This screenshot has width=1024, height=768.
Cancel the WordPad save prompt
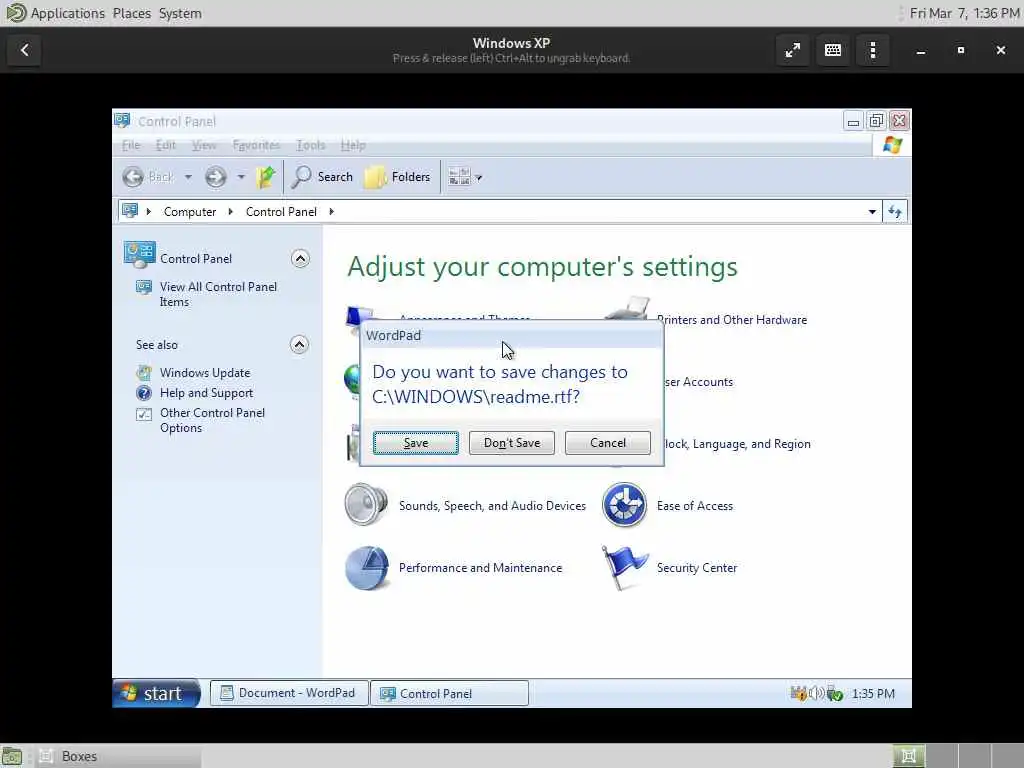(x=607, y=443)
